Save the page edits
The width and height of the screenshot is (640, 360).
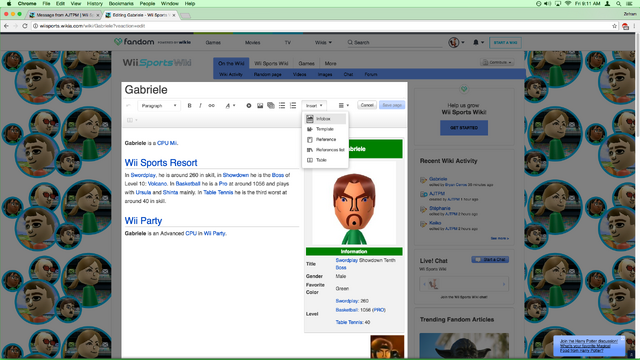392,105
